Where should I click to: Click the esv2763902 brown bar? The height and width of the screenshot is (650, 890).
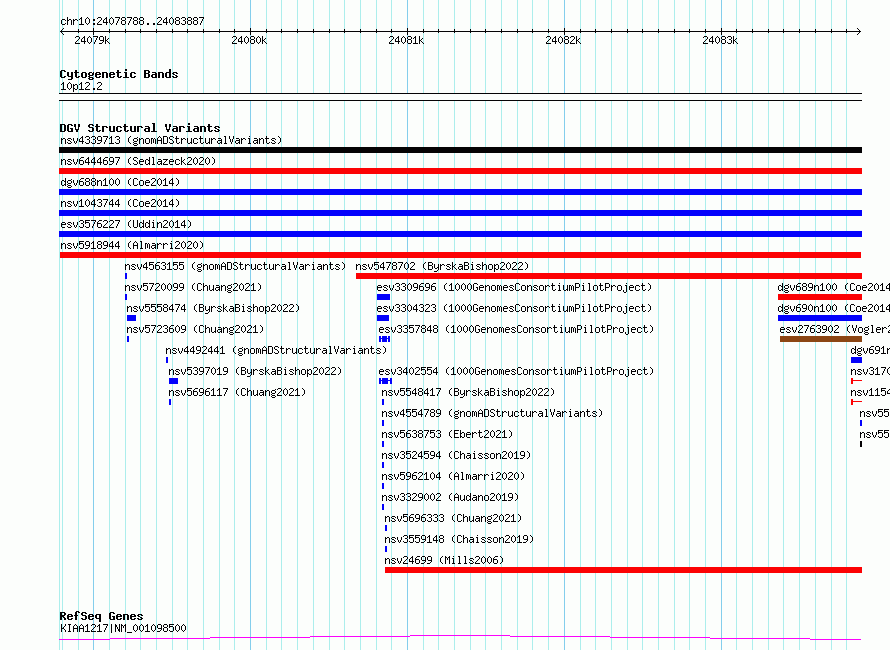pos(821,339)
